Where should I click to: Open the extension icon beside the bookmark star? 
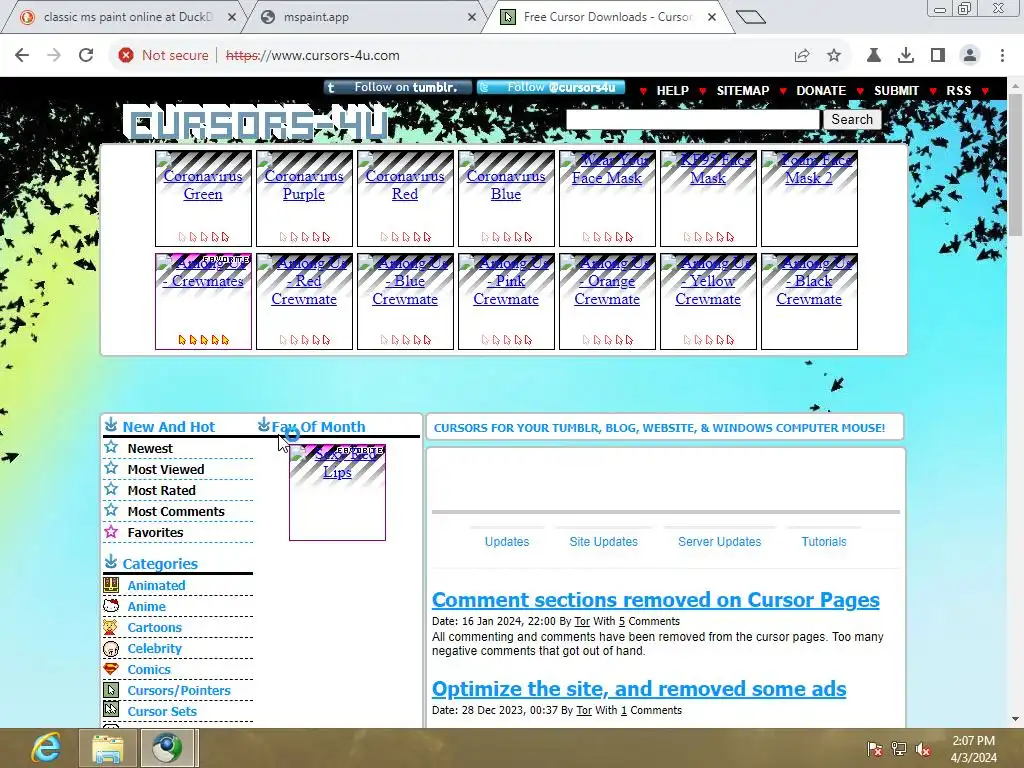[874, 56]
